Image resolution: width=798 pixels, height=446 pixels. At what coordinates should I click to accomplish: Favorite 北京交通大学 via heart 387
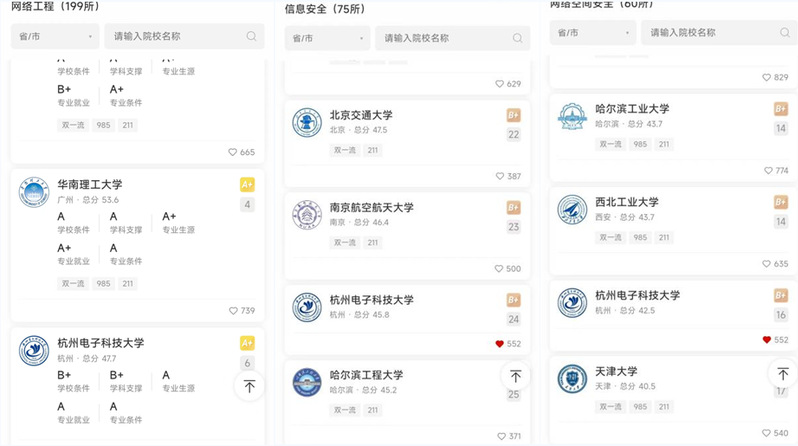coord(500,176)
